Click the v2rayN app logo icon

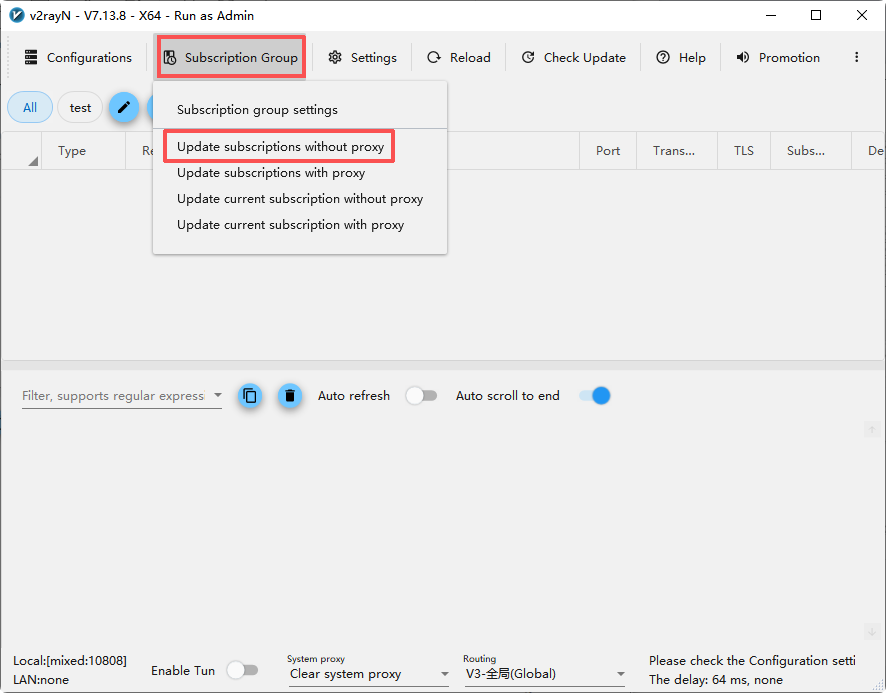17,15
